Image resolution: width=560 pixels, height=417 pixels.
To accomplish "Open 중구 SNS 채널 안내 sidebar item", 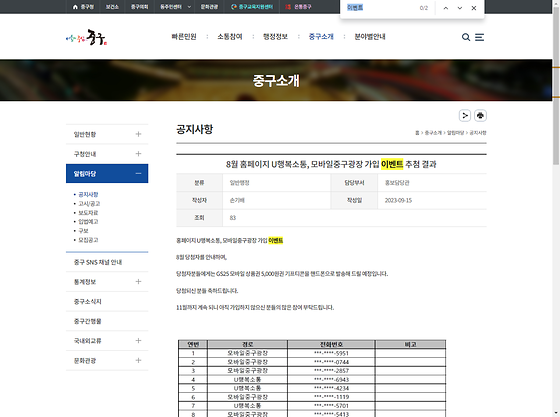I will (x=107, y=262).
